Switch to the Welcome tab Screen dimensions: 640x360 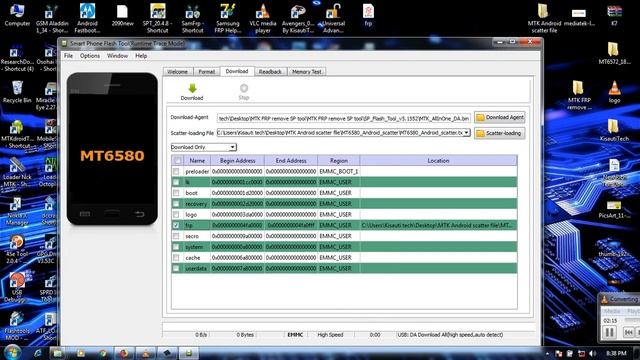coord(178,72)
